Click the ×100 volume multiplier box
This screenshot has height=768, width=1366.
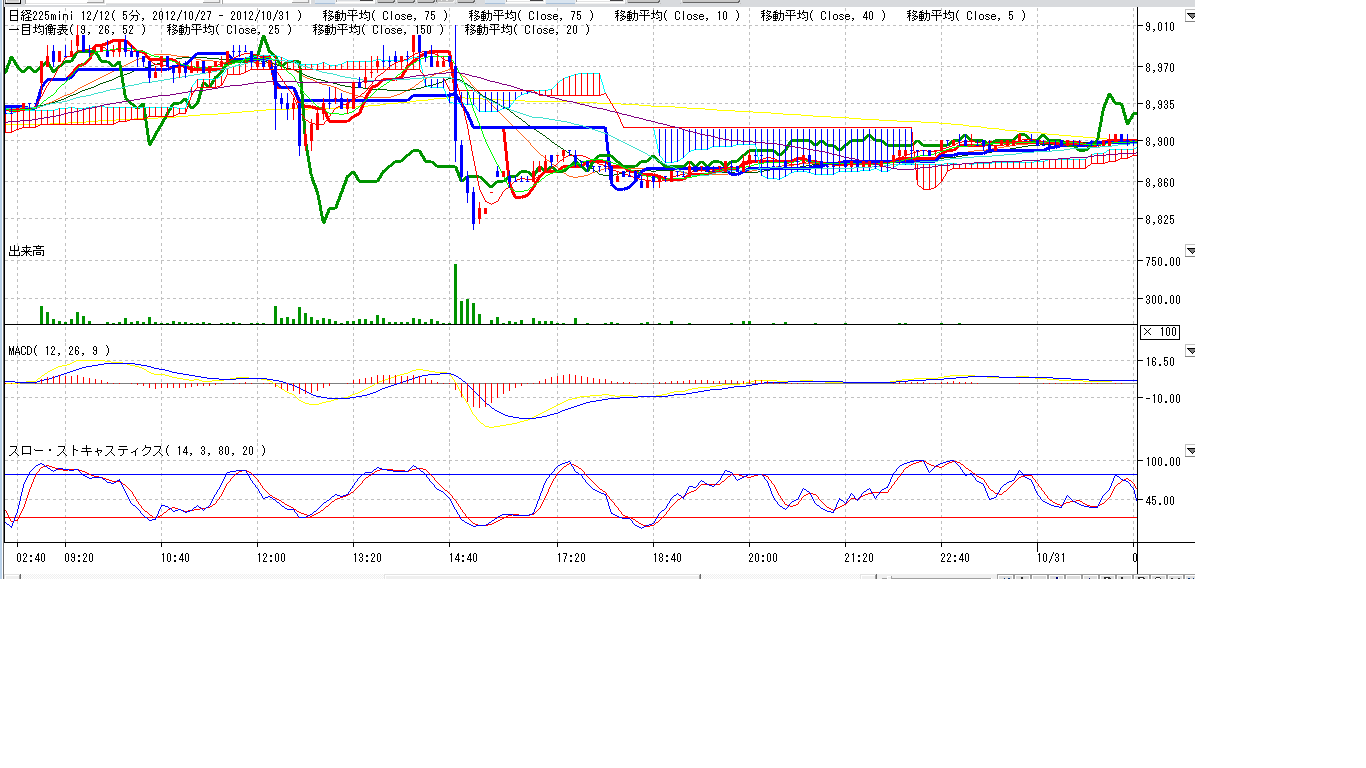tap(1160, 332)
